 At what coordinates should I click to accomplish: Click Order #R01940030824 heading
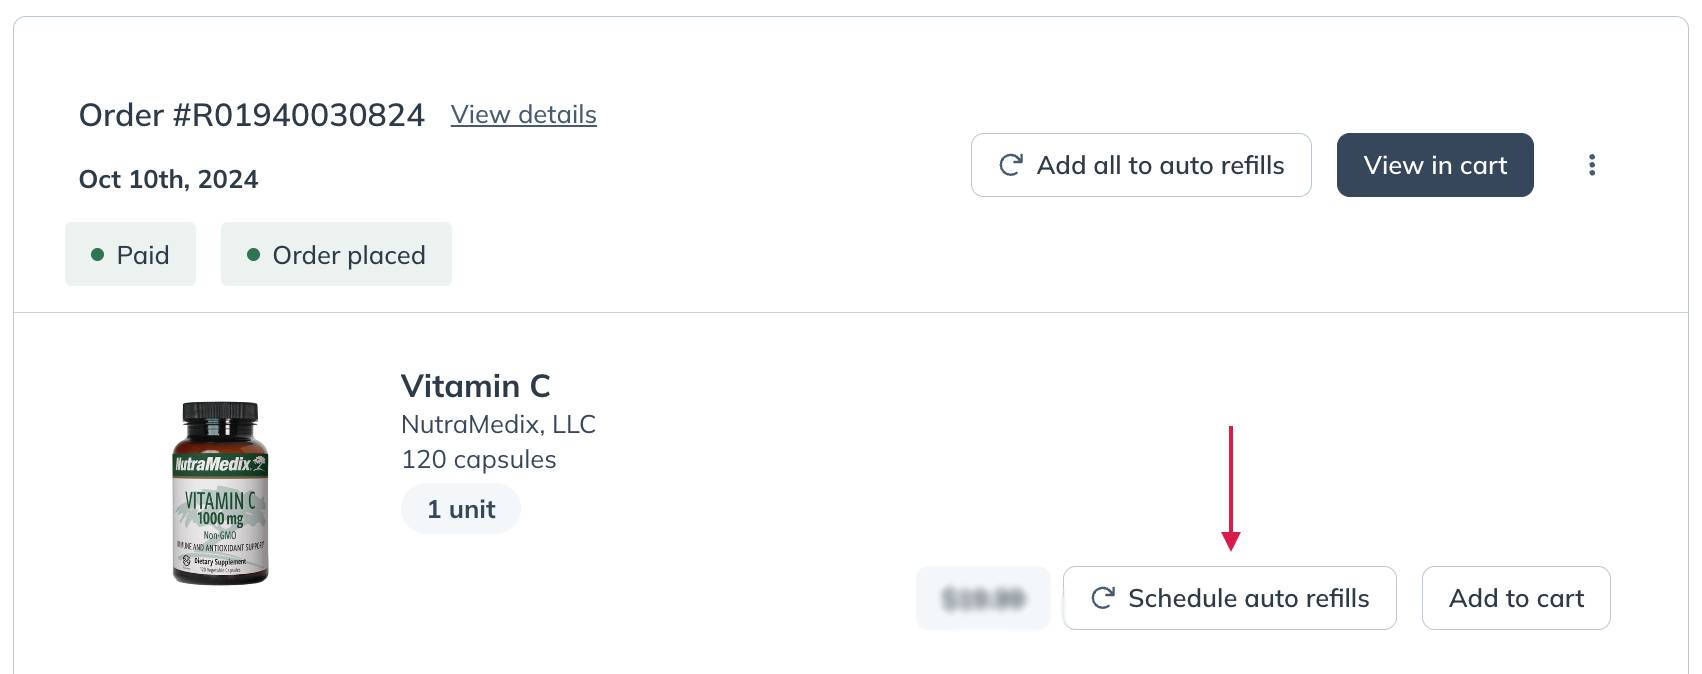(252, 115)
